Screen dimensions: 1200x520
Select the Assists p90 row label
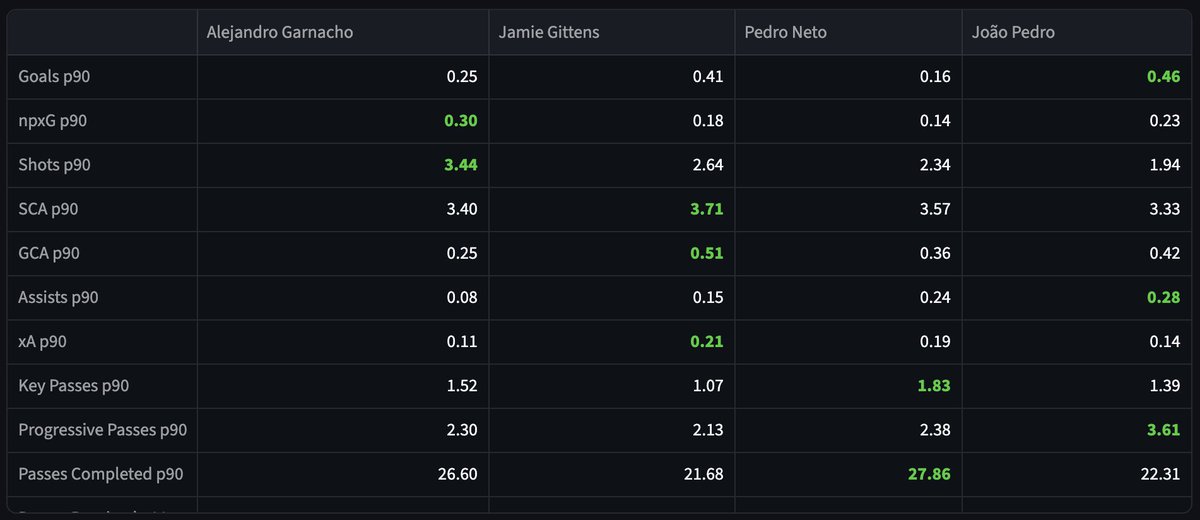59,297
